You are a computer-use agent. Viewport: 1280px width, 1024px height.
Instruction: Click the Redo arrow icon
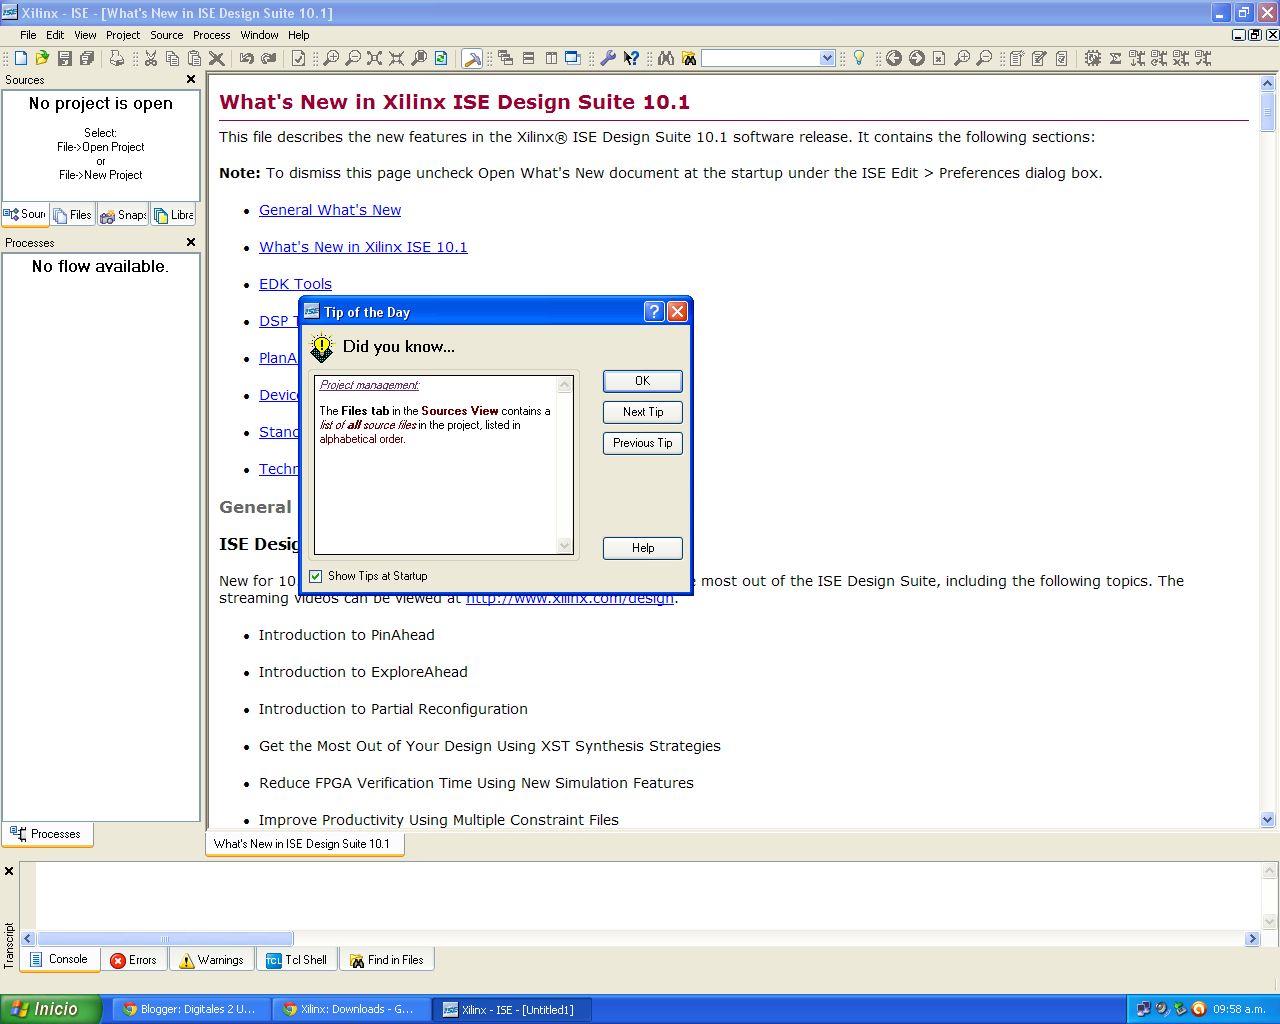[268, 58]
